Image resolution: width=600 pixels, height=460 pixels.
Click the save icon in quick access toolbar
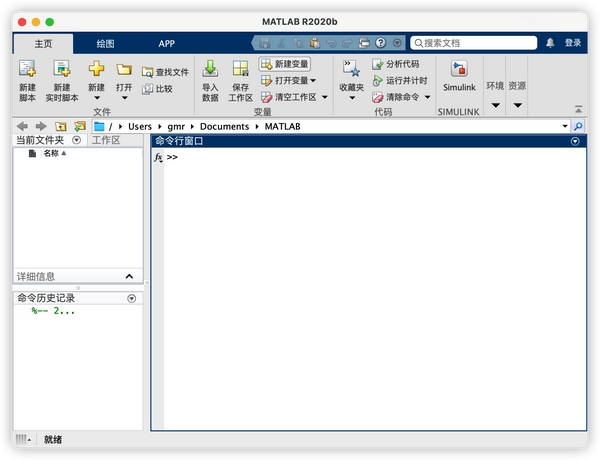(x=264, y=43)
